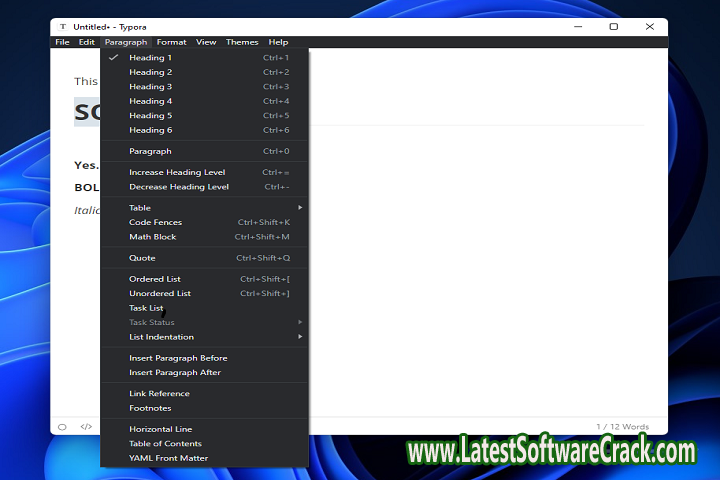Expand the Table submenu

coord(299,208)
